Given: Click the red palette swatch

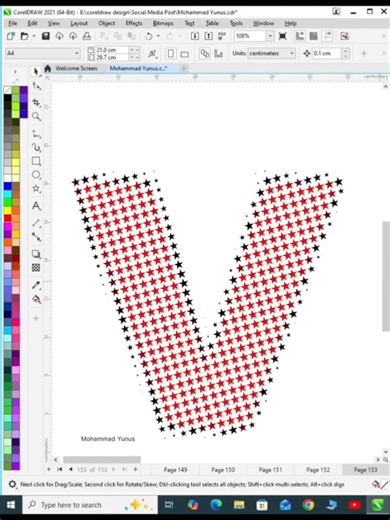Looking at the screenshot, I should click(8, 218).
